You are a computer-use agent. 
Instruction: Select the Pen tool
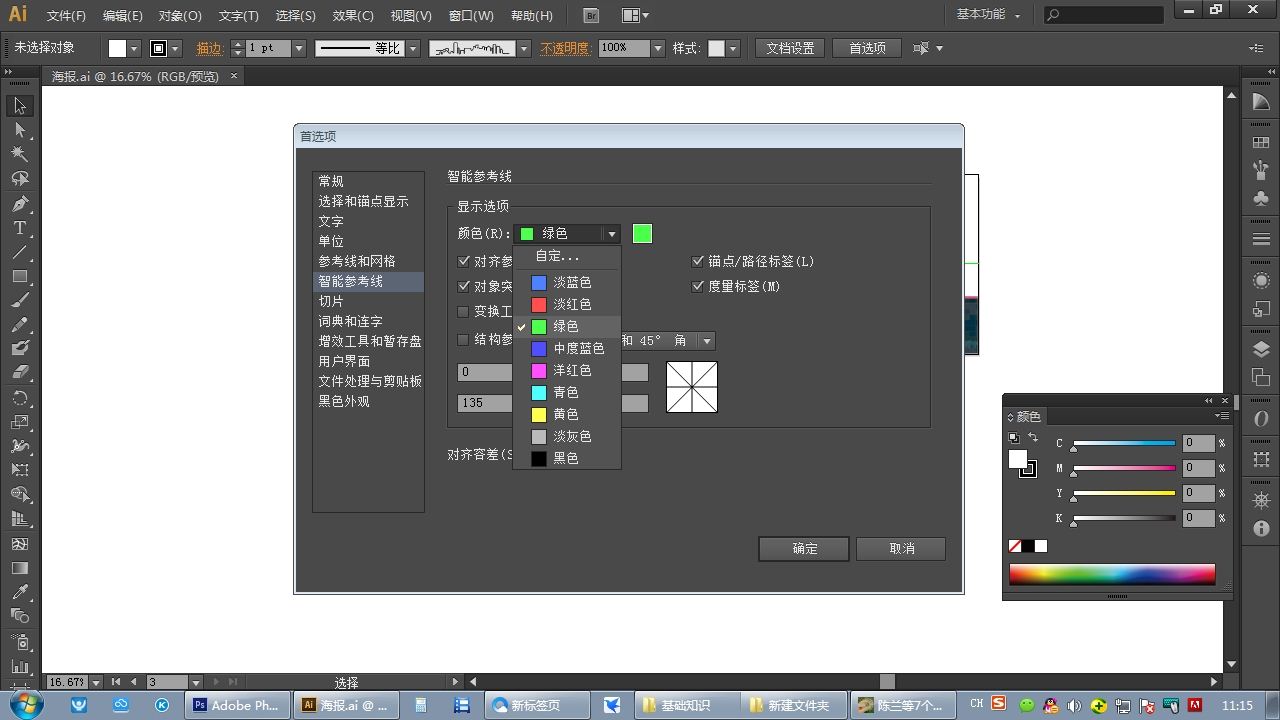(x=19, y=203)
